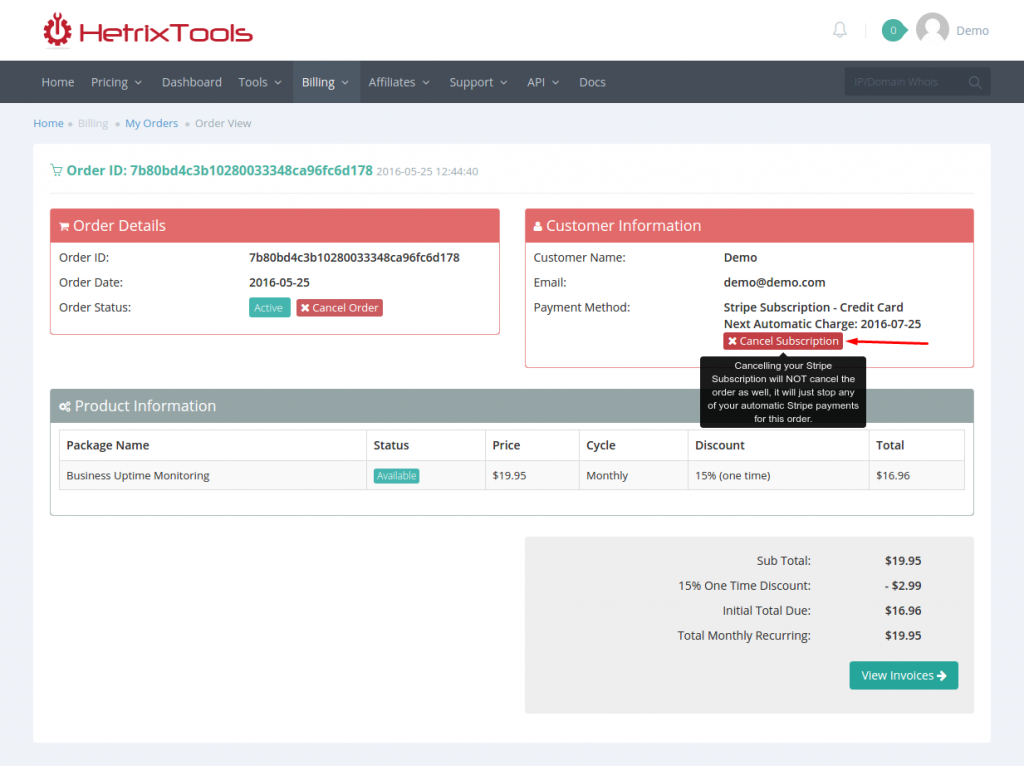Click the magnifier icon in the Whois search box
Screen dimensions: 1024x766
(x=975, y=82)
